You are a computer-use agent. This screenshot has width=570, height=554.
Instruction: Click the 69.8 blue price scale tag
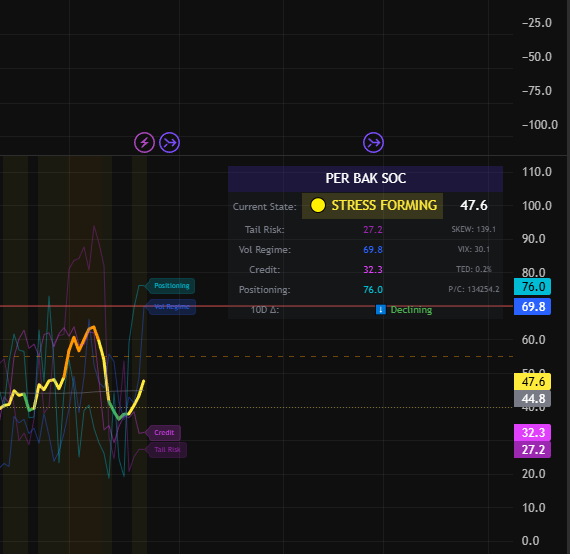532,306
